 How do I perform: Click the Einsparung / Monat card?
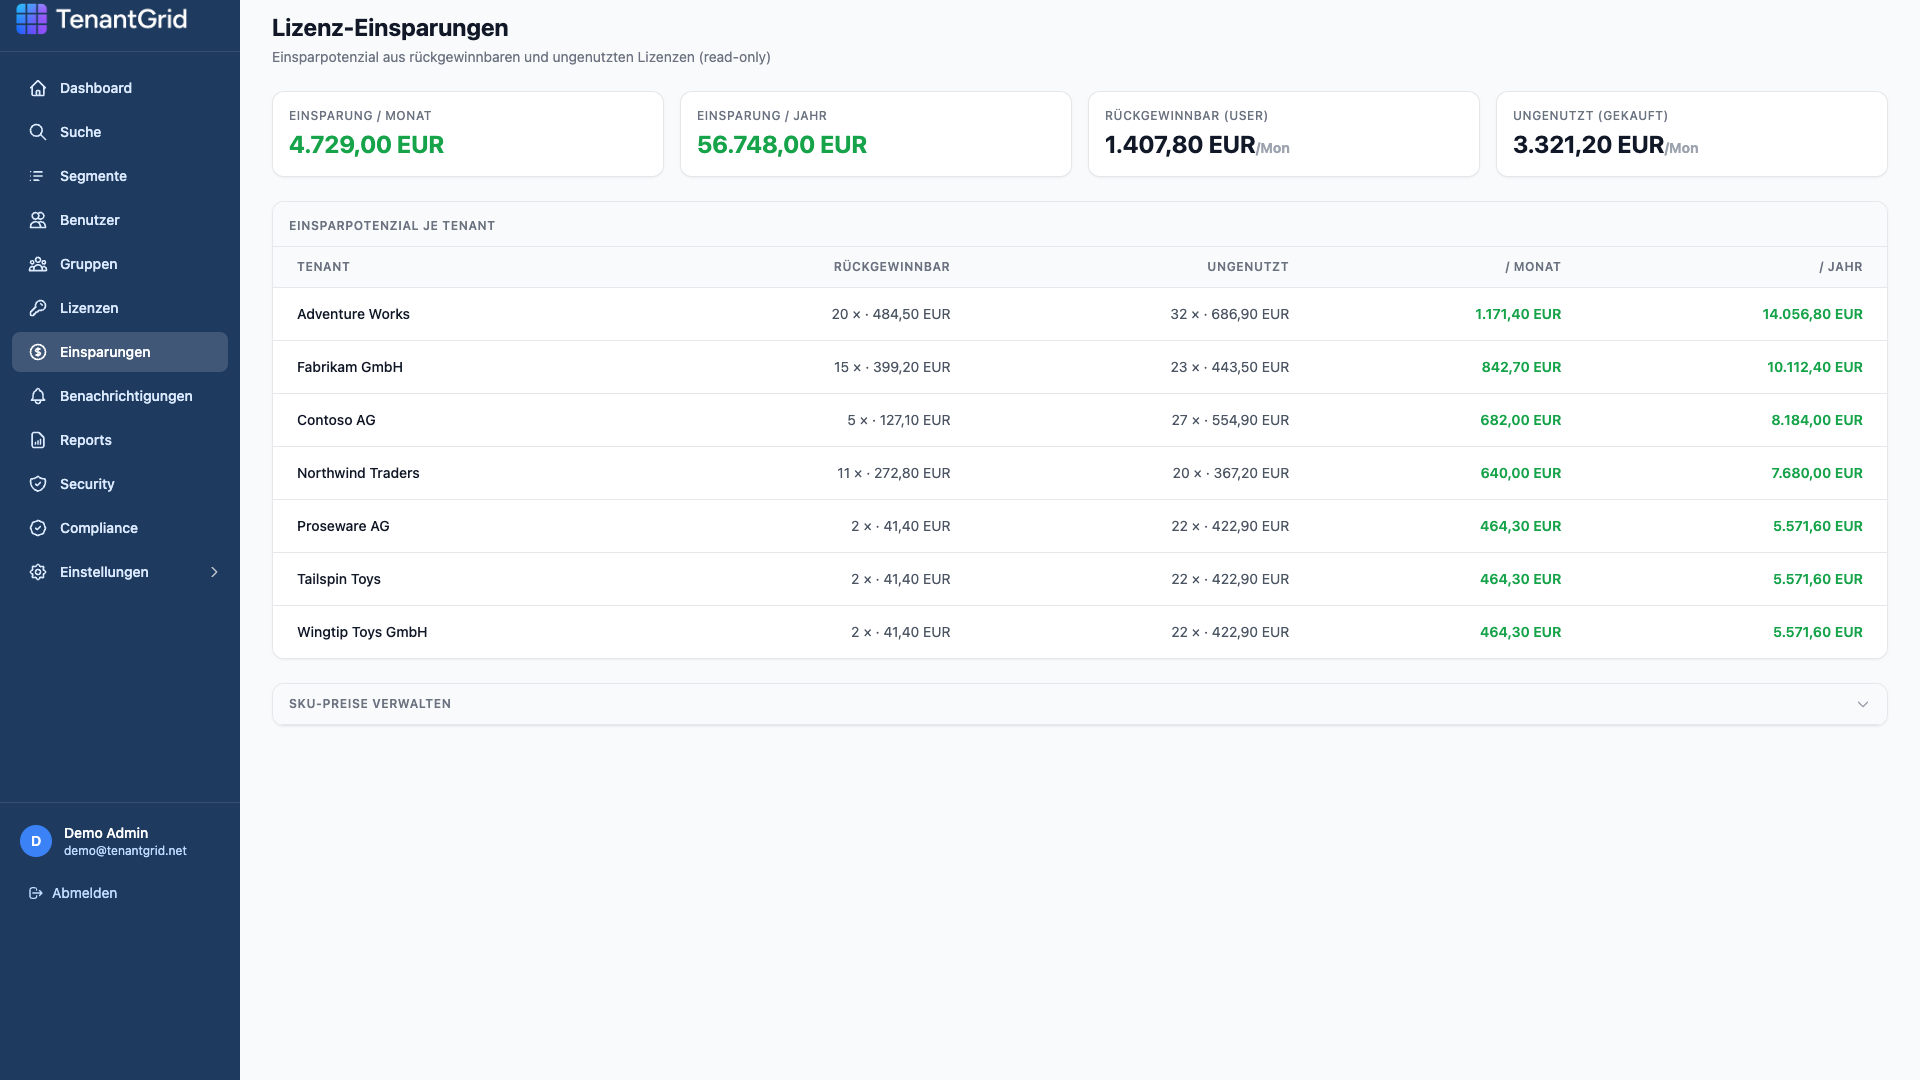(468, 134)
